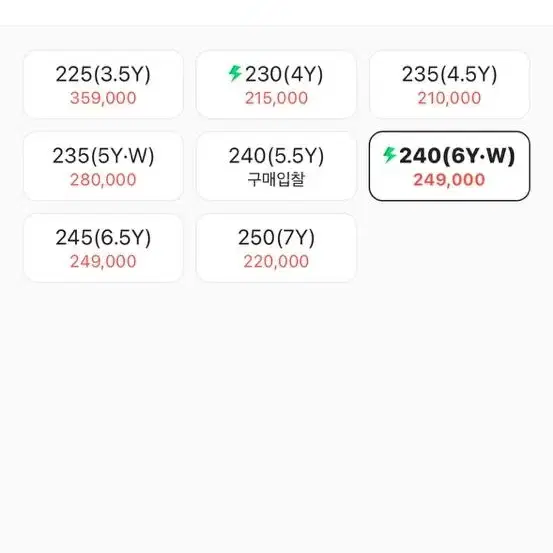The height and width of the screenshot is (553, 553).
Task: Choose the 250(7Y) size tile
Action: click(x=276, y=248)
